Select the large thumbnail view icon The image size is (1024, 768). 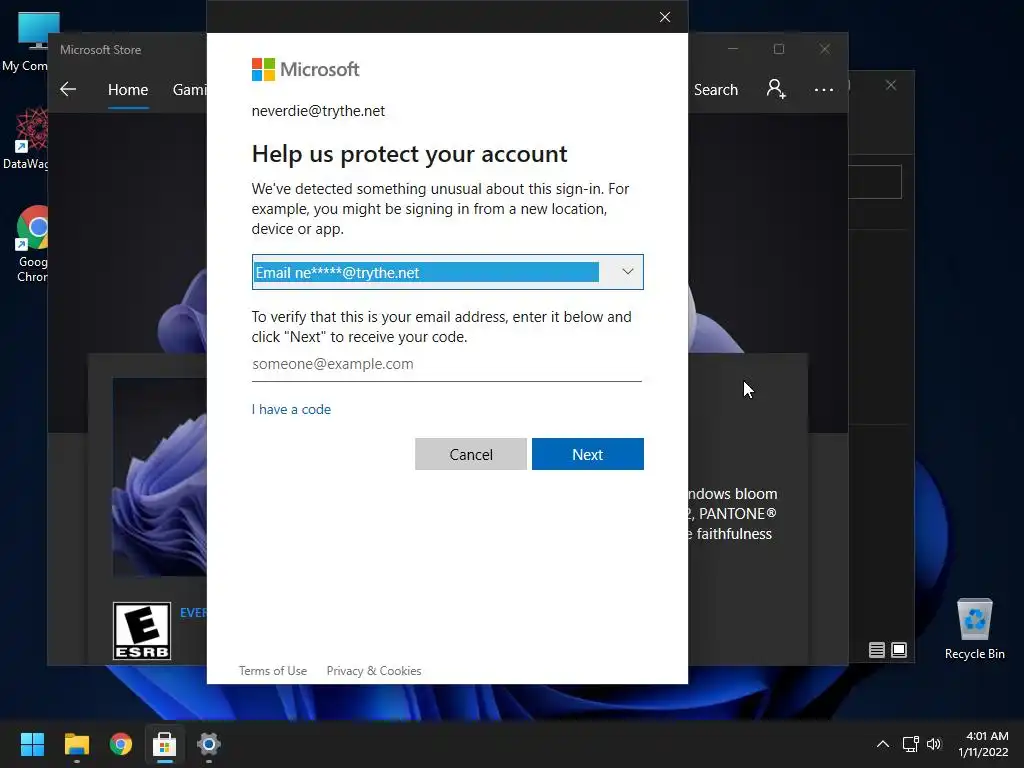click(899, 650)
